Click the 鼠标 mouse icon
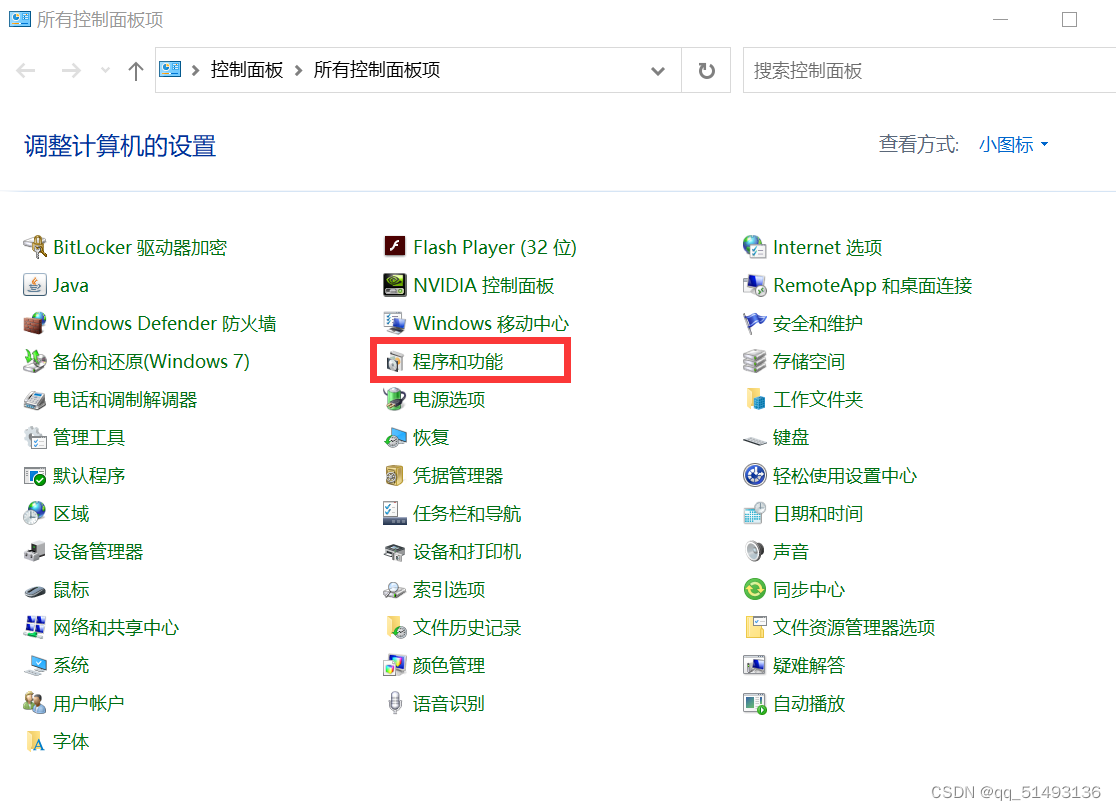Screen dimensions: 1116x810 [x=35, y=590]
